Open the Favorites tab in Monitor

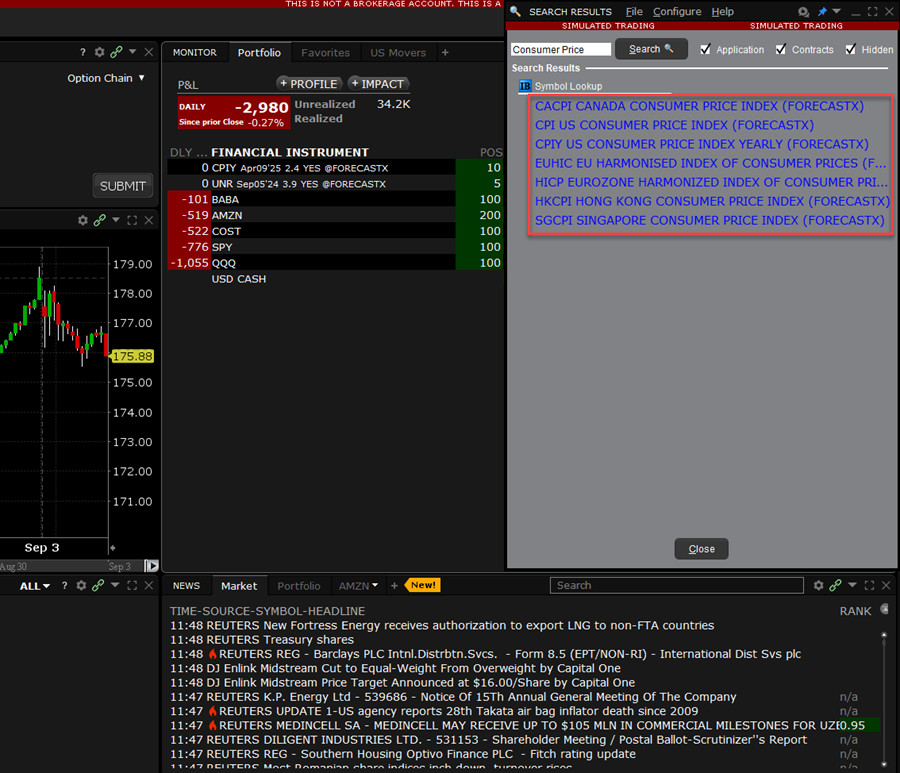(325, 53)
